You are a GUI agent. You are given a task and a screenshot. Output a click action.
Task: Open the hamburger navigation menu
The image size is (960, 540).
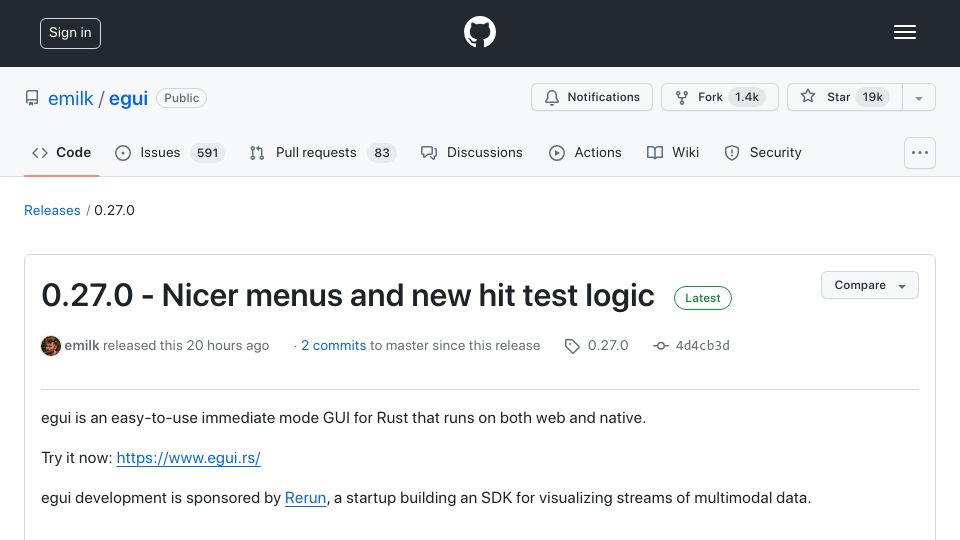click(x=904, y=32)
